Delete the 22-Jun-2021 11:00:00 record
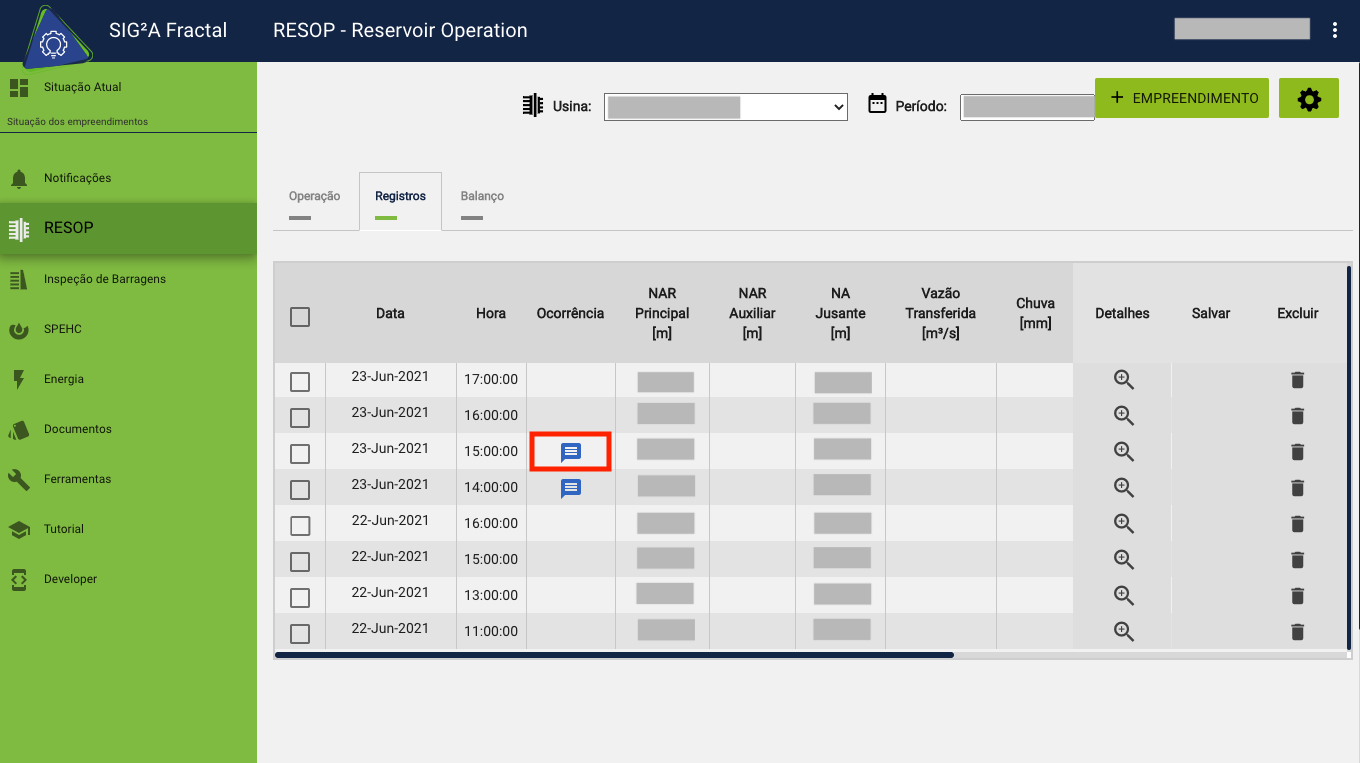 click(1297, 632)
